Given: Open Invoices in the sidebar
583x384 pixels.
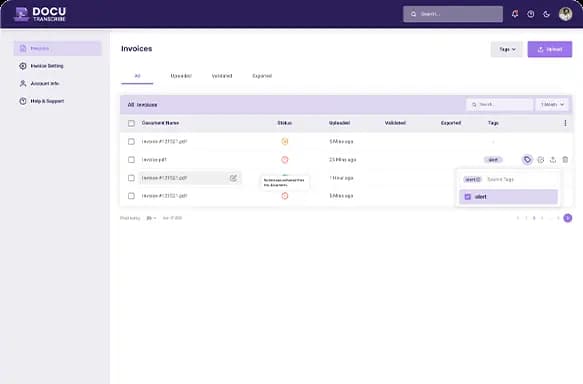Looking at the screenshot, I should pos(58,48).
